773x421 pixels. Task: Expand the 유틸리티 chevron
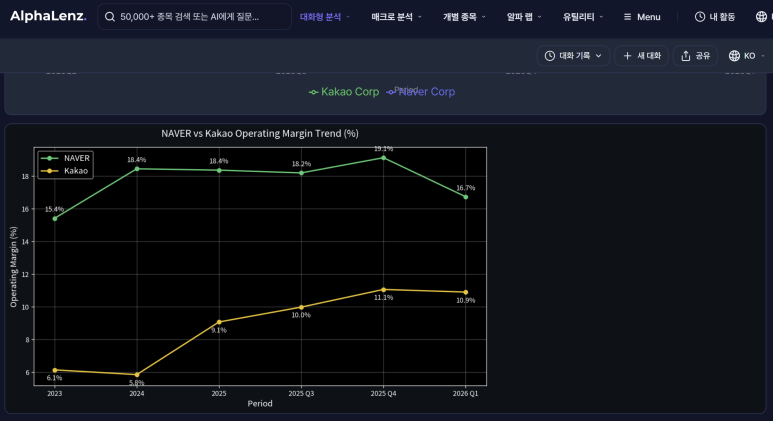pyautogui.click(x=601, y=17)
